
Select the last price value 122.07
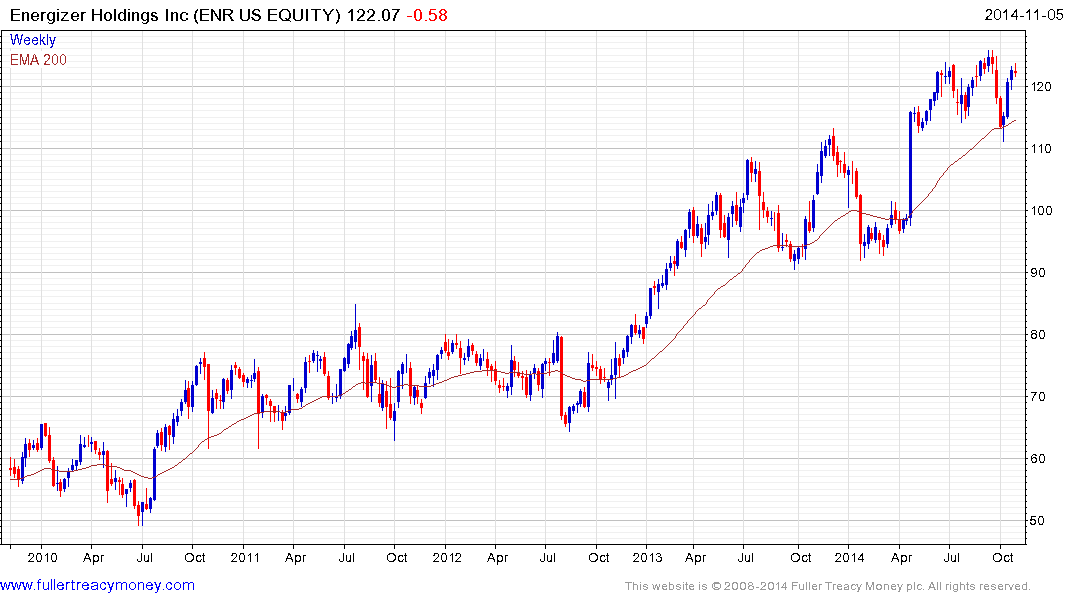tap(372, 15)
